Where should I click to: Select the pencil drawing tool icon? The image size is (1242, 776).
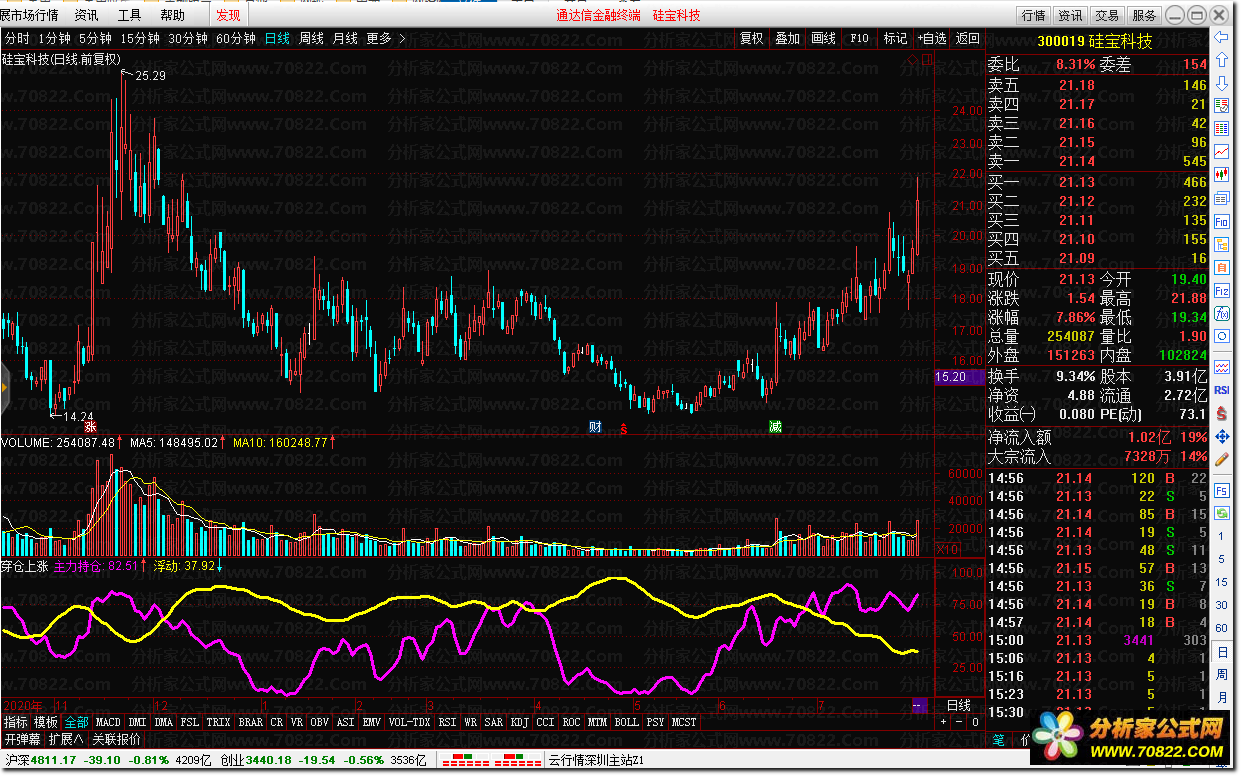(1221, 459)
